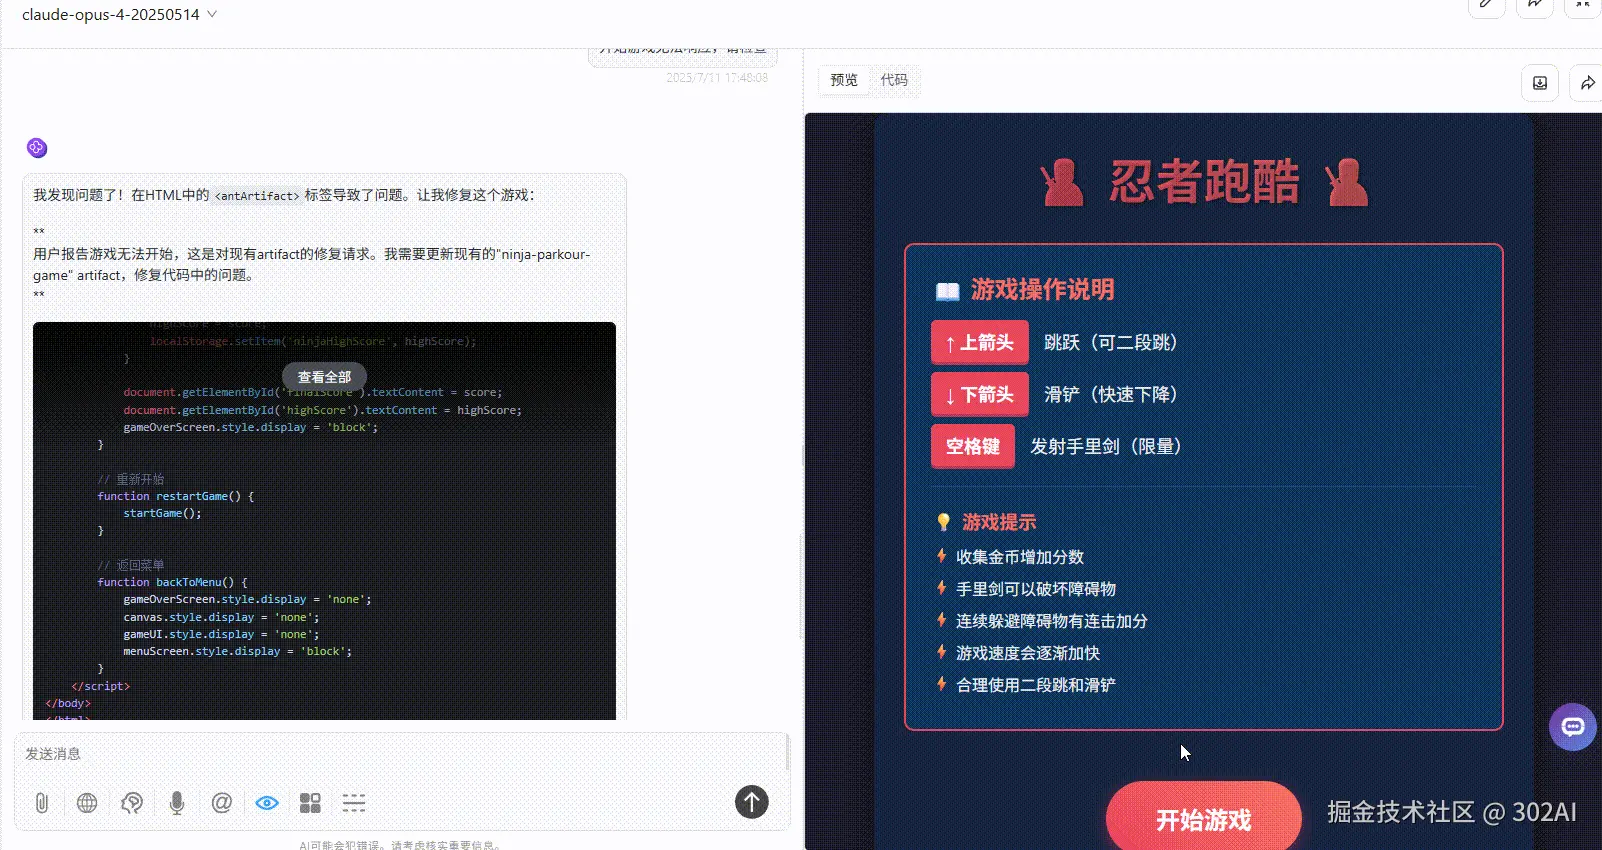This screenshot has height=850, width=1602.
Task: Click the download icon in preview panel
Action: (x=1540, y=83)
